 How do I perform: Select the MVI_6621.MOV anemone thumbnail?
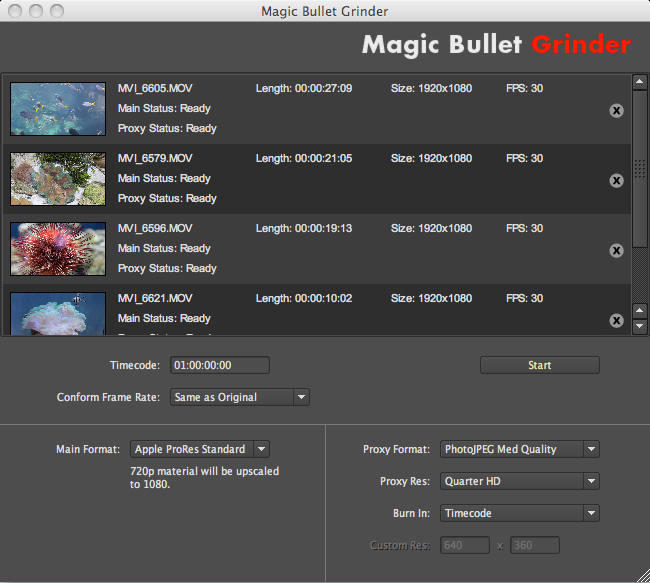[x=58, y=313]
